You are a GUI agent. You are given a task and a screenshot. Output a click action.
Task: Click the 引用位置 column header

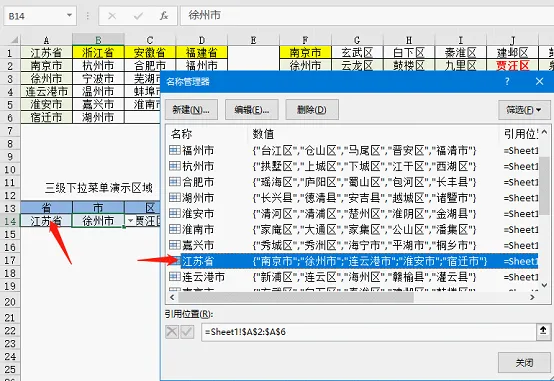pos(521,134)
